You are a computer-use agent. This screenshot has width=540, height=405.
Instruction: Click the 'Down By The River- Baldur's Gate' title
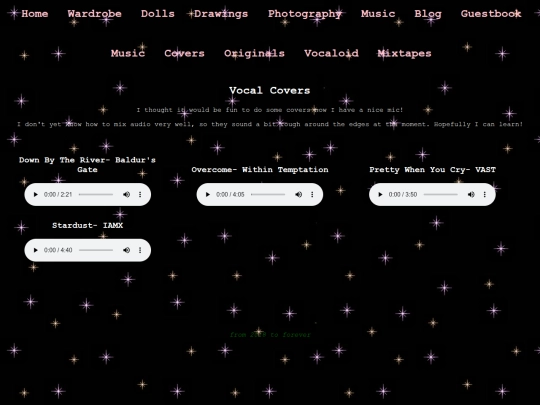click(87, 165)
